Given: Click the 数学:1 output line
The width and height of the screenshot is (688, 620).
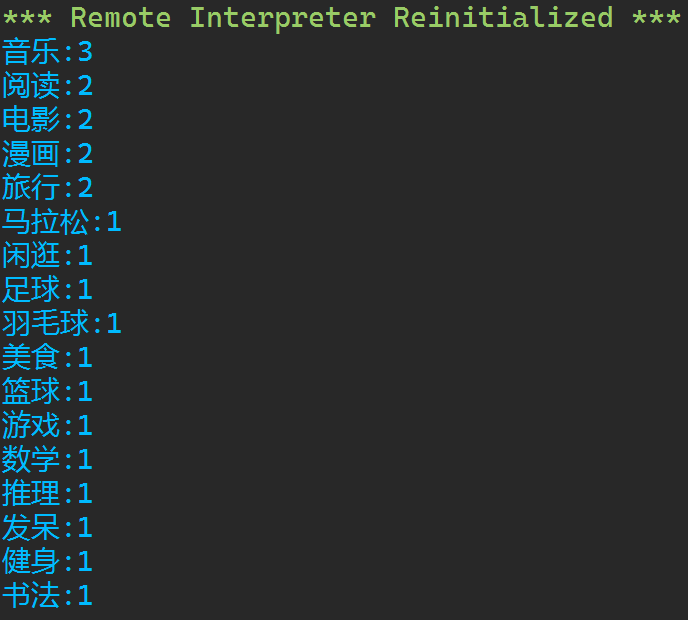Looking at the screenshot, I should tap(47, 460).
